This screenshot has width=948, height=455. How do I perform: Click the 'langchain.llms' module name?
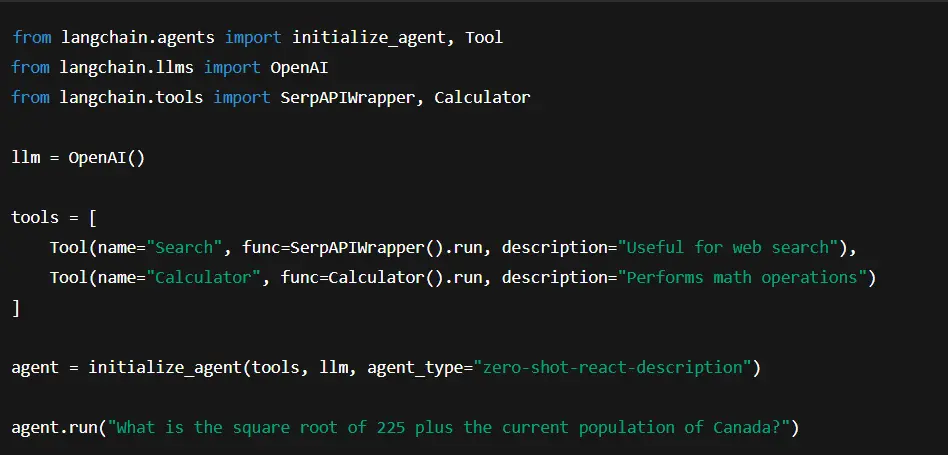127,67
